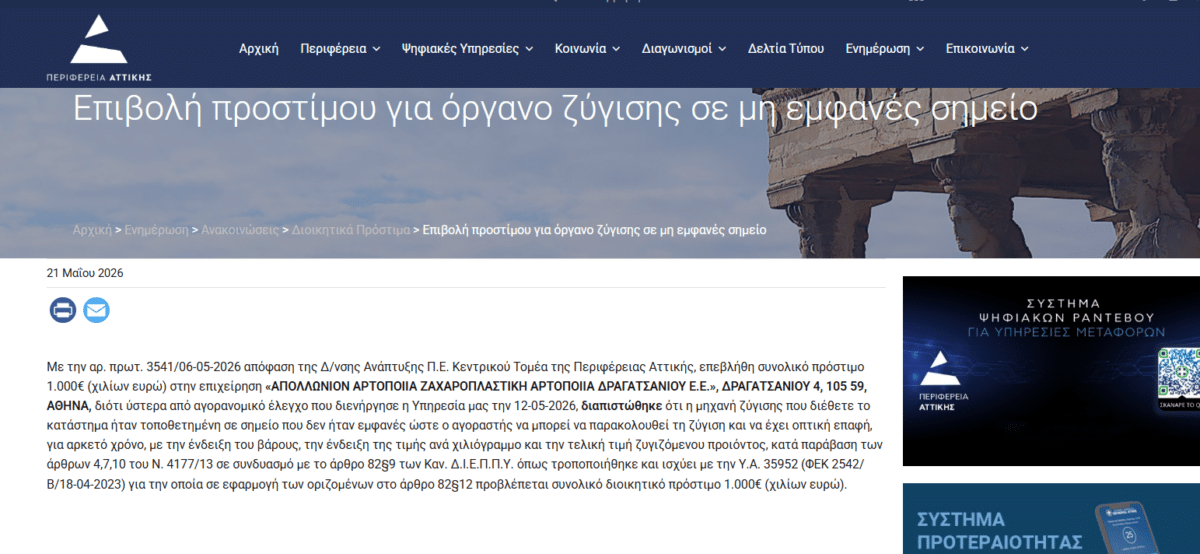
Task: Expand the Διαγωνισμοί dropdown menu
Action: click(684, 48)
